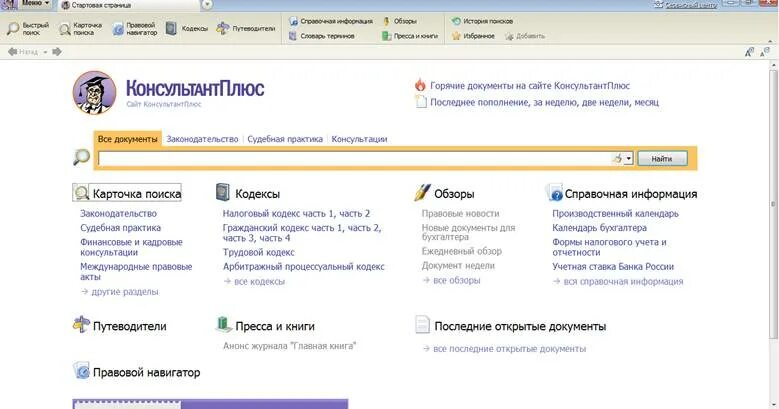This screenshot has width=779, height=409.
Task: Expand the search field history dropdown arrow
Action: pyautogui.click(x=628, y=159)
